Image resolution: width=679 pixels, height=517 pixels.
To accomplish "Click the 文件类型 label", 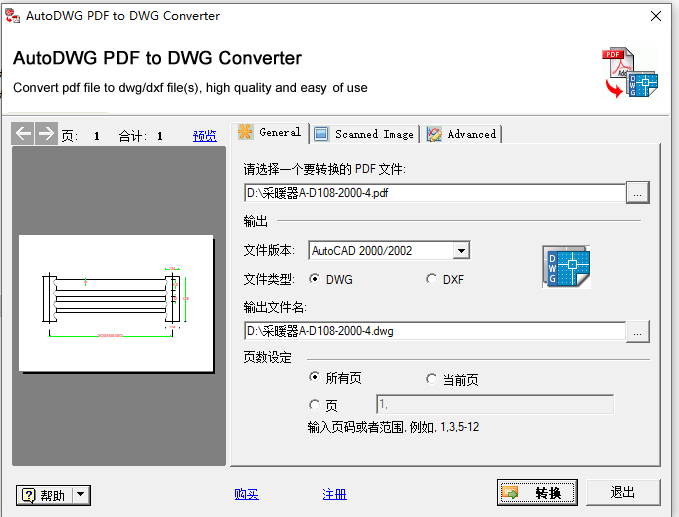I will [x=269, y=279].
